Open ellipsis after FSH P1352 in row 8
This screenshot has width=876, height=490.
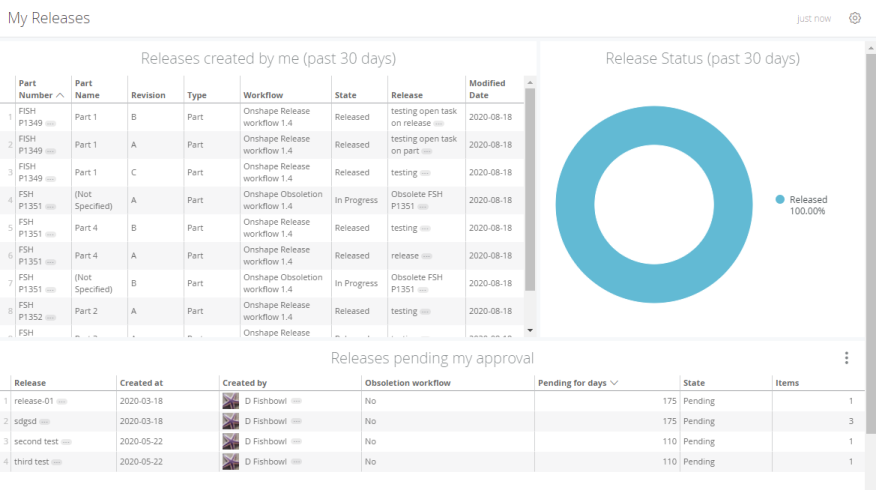[x=50, y=317]
